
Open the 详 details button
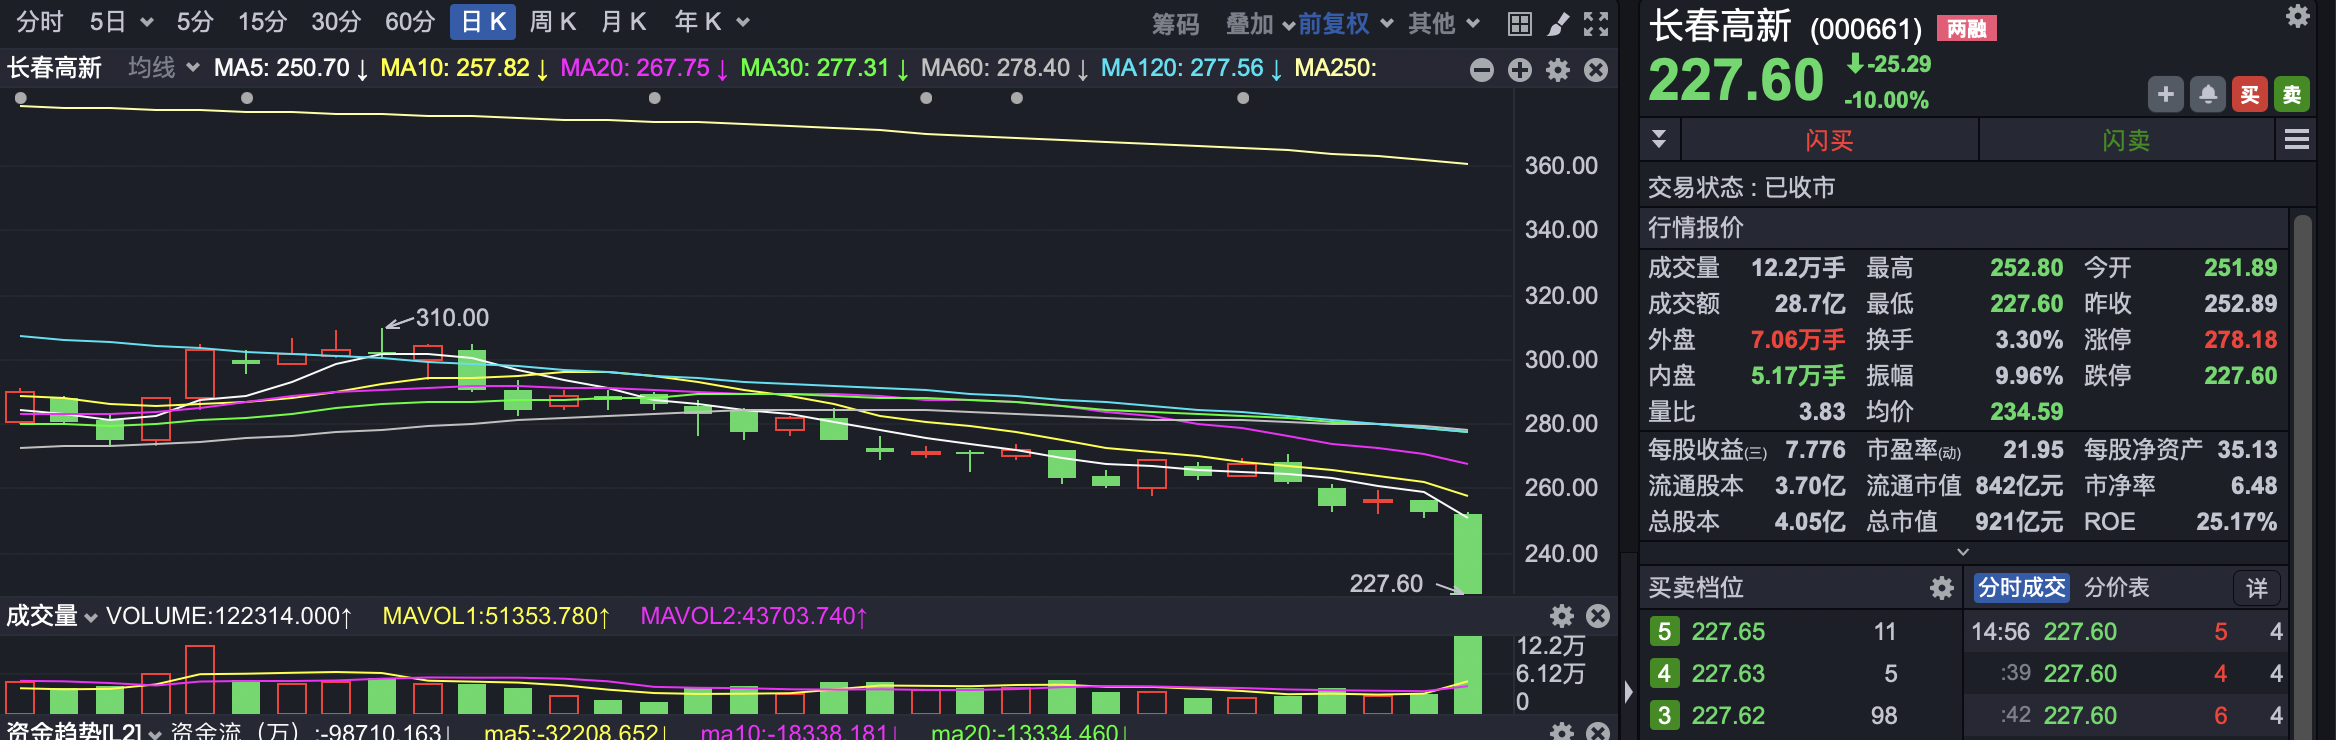point(2257,588)
